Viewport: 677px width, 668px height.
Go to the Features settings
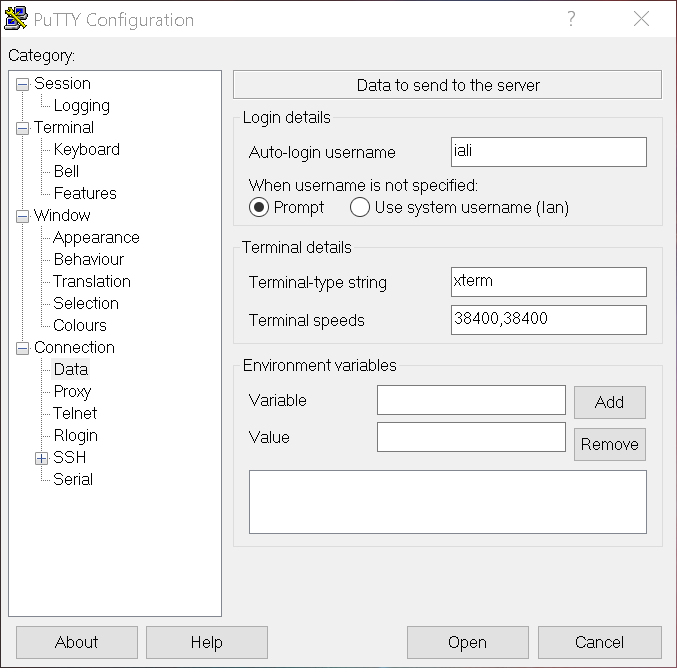tap(85, 193)
